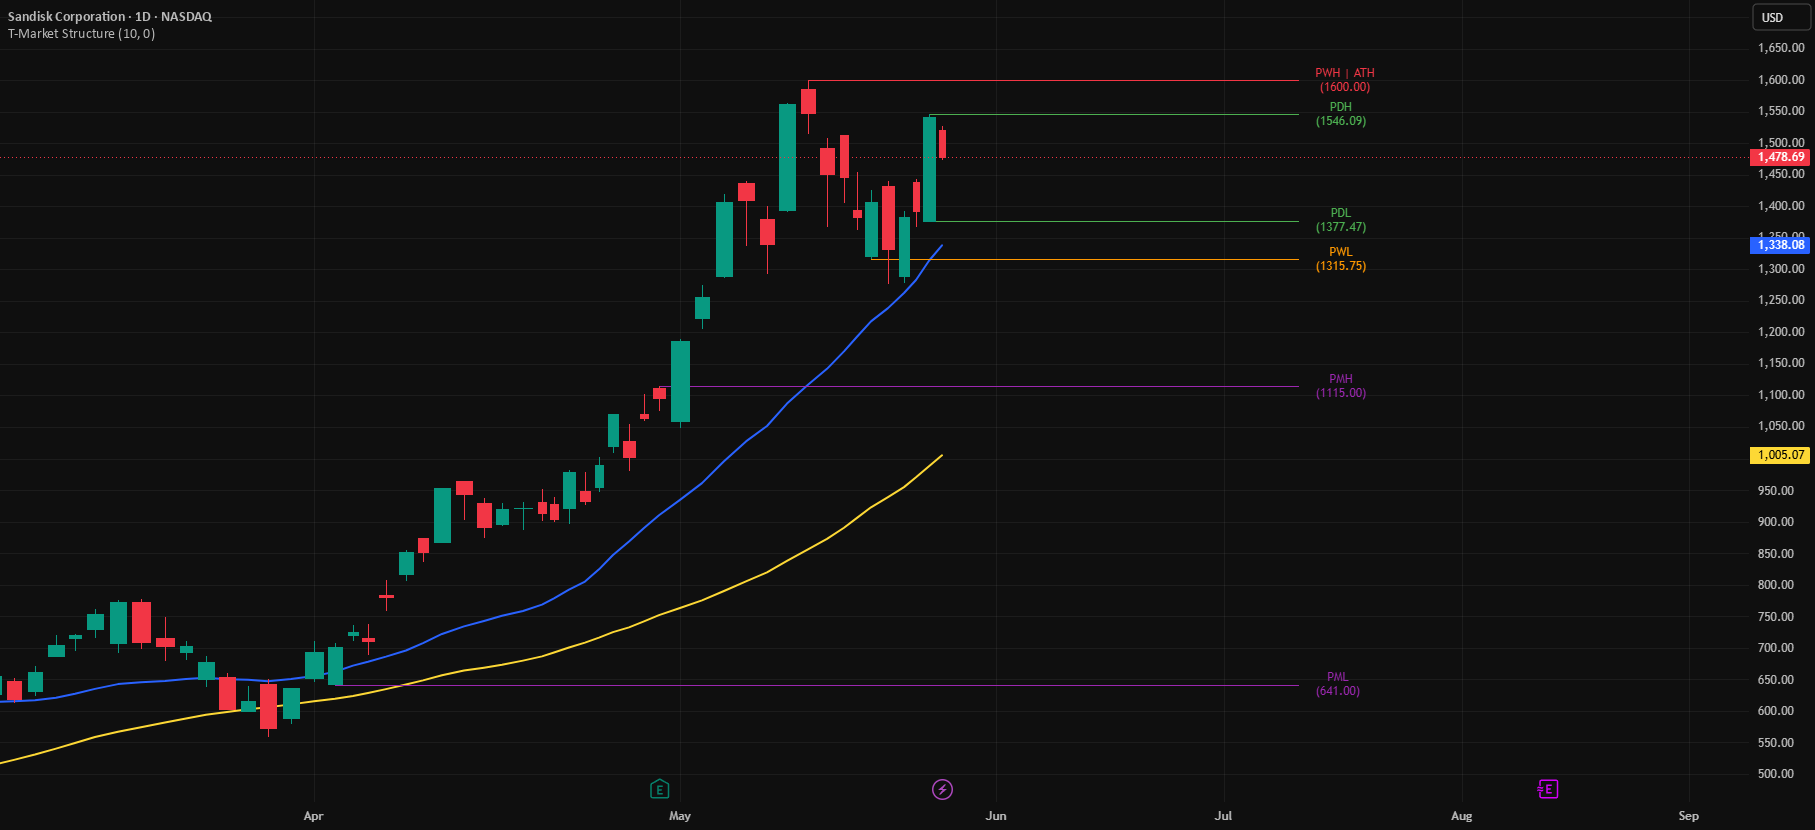Click the PDH (1546.09) level label

[x=1340, y=114]
